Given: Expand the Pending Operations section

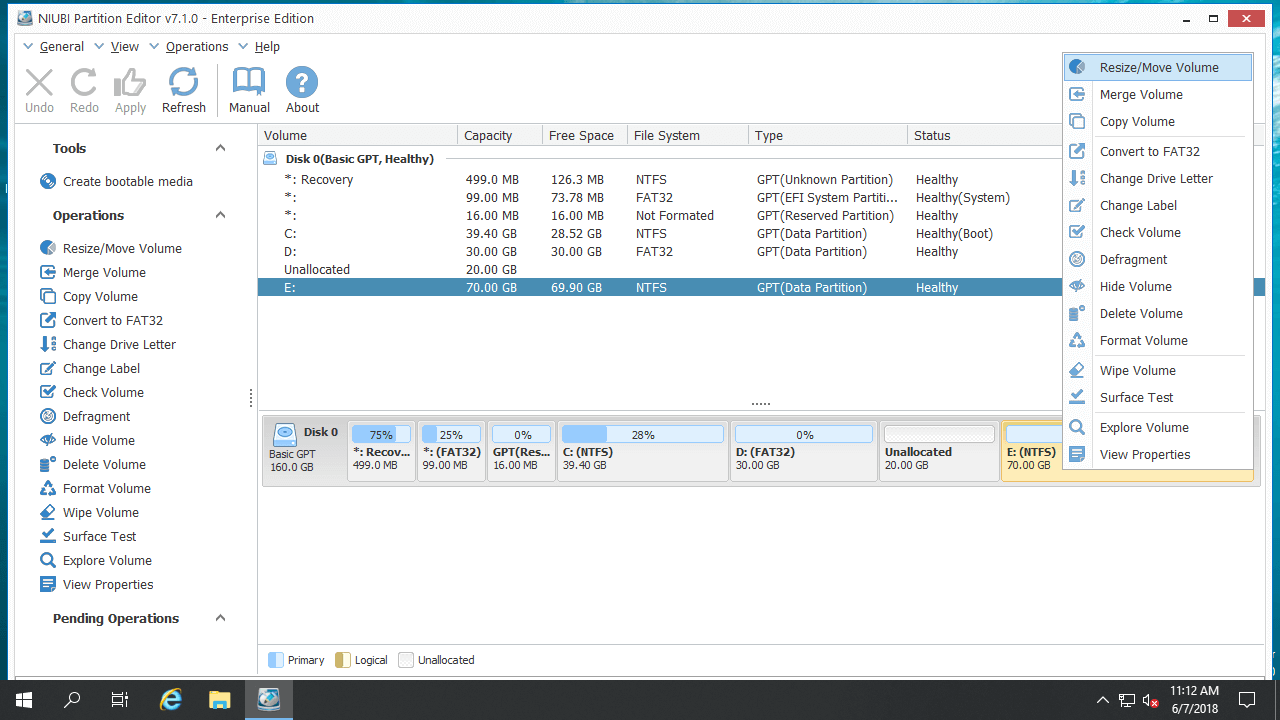Looking at the screenshot, I should 220,618.
